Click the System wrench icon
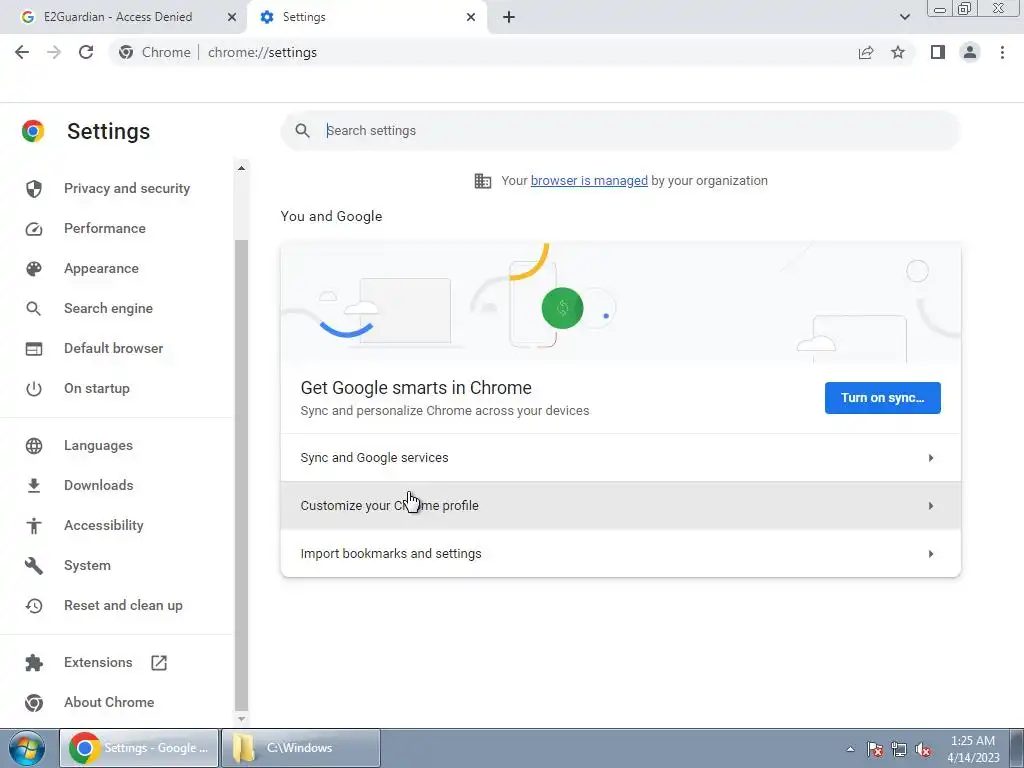Image resolution: width=1024 pixels, height=768 pixels. (34, 566)
